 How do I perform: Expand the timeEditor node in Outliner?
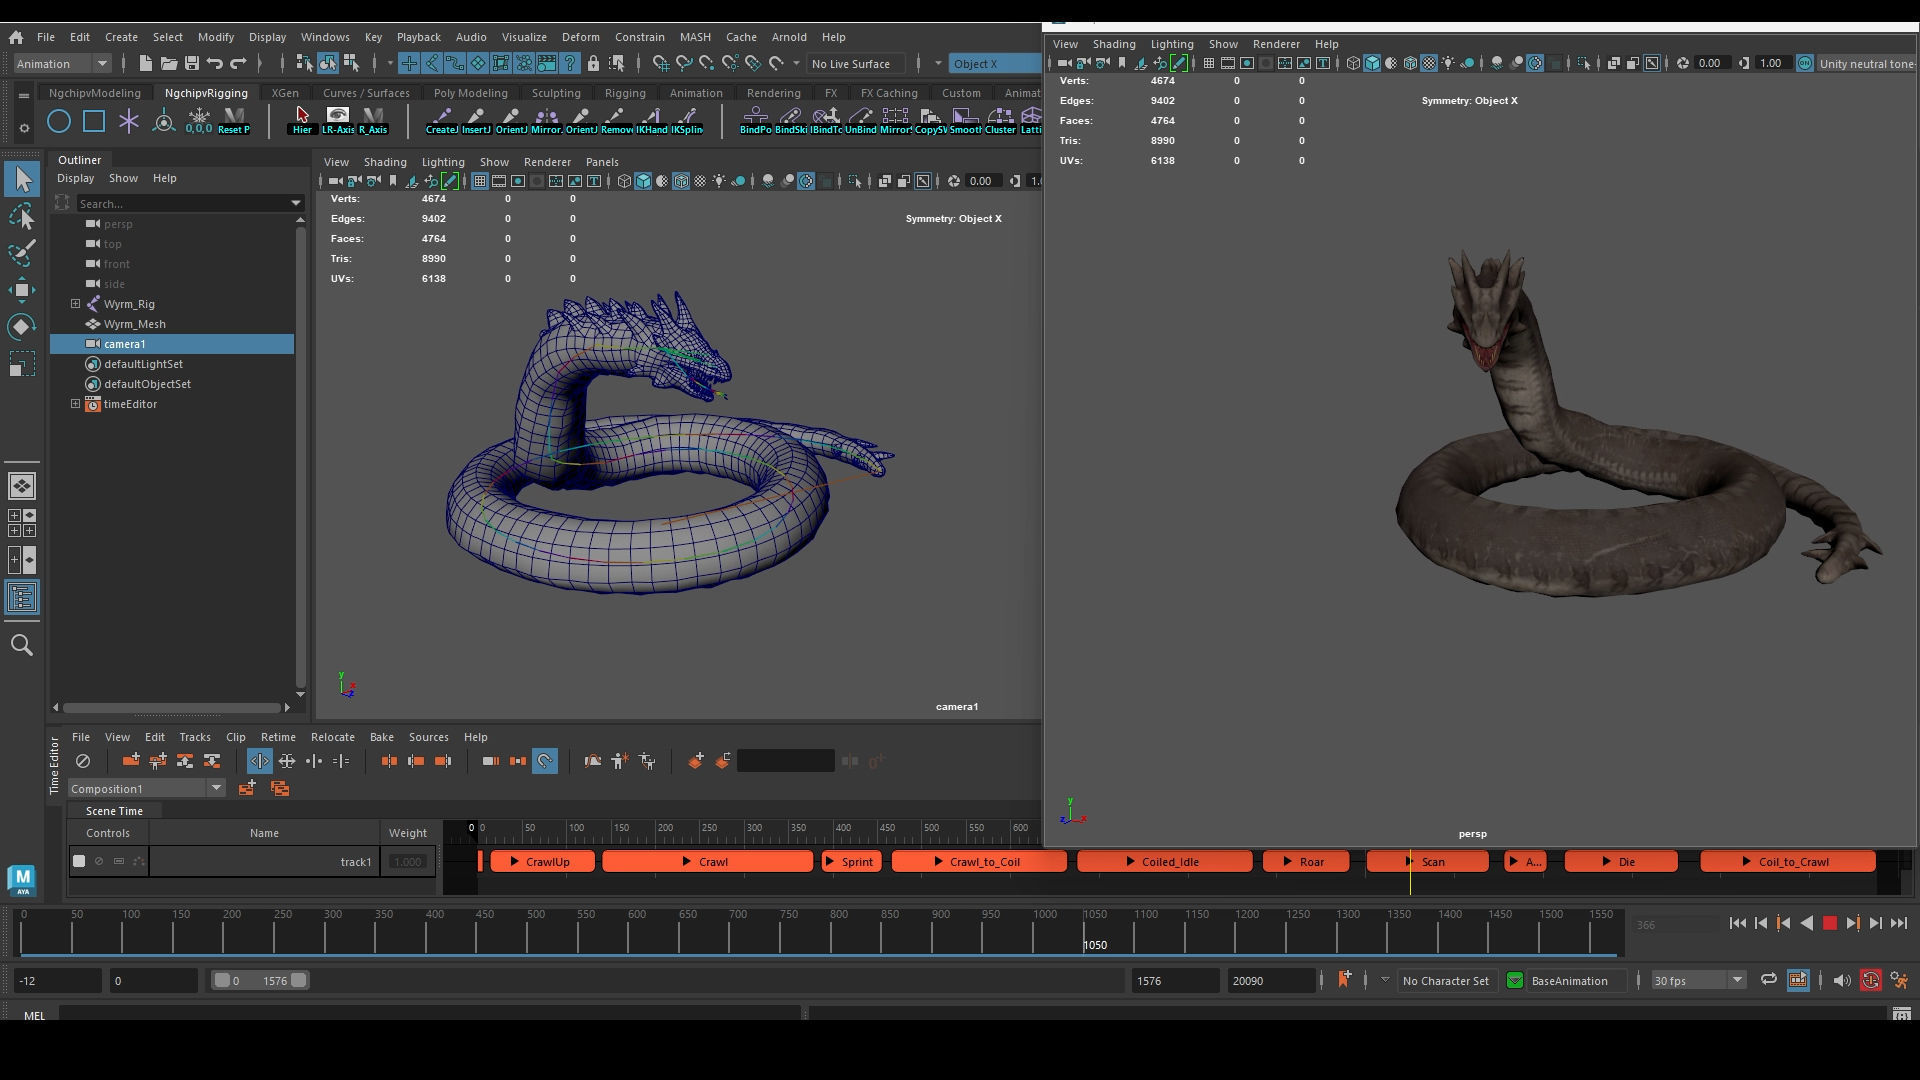click(75, 404)
